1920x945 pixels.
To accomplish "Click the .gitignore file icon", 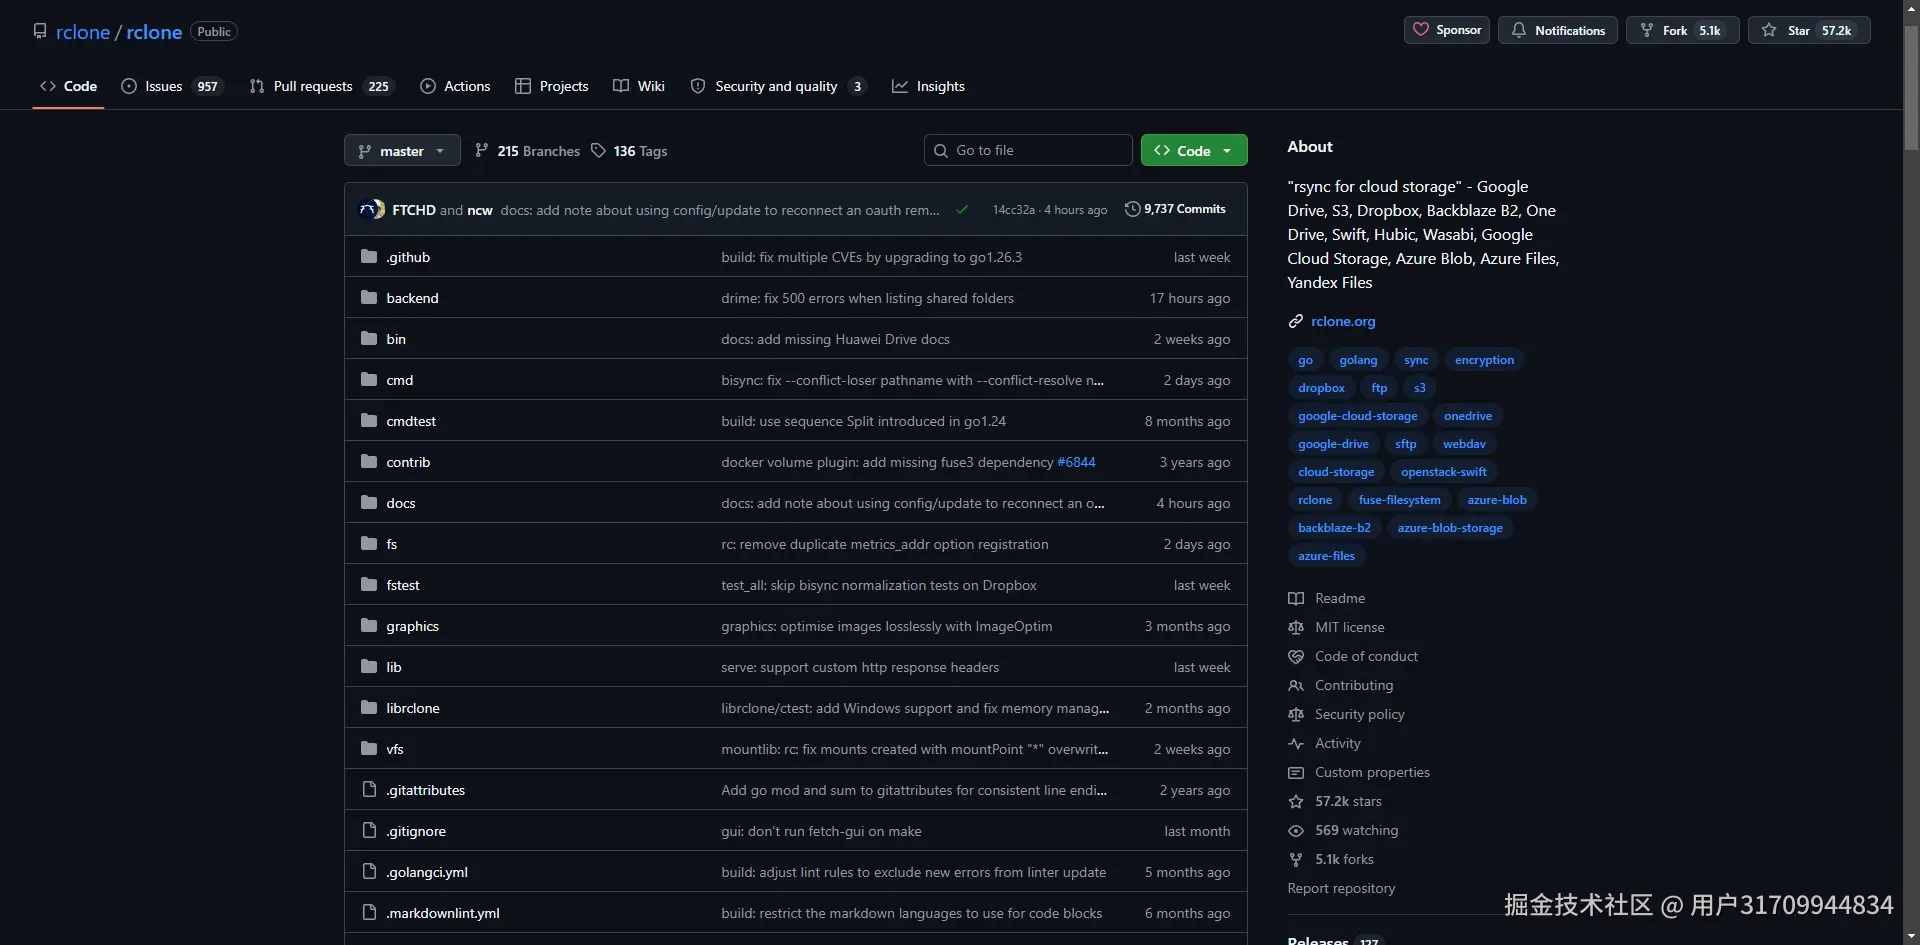I will (x=369, y=831).
